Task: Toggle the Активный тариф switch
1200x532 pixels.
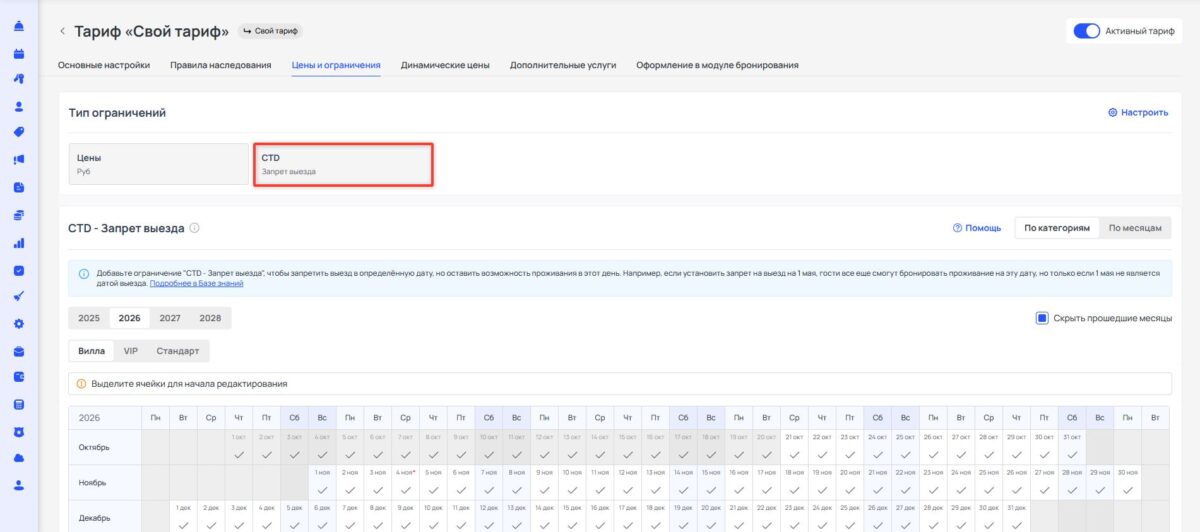Action: [1086, 31]
